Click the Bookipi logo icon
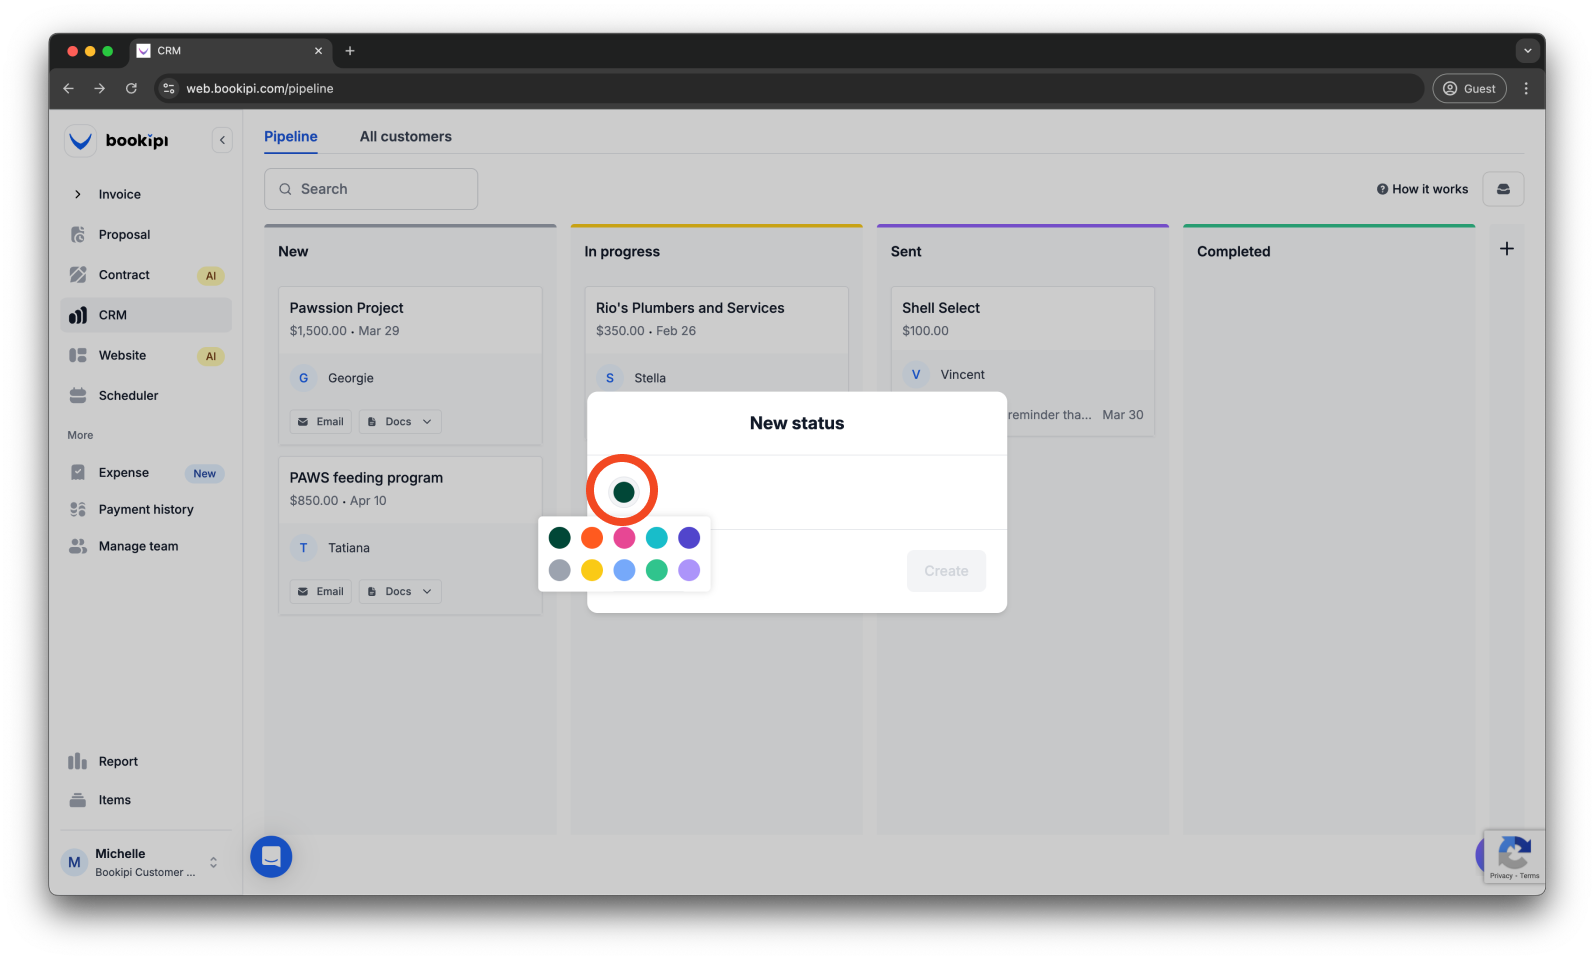 80,141
